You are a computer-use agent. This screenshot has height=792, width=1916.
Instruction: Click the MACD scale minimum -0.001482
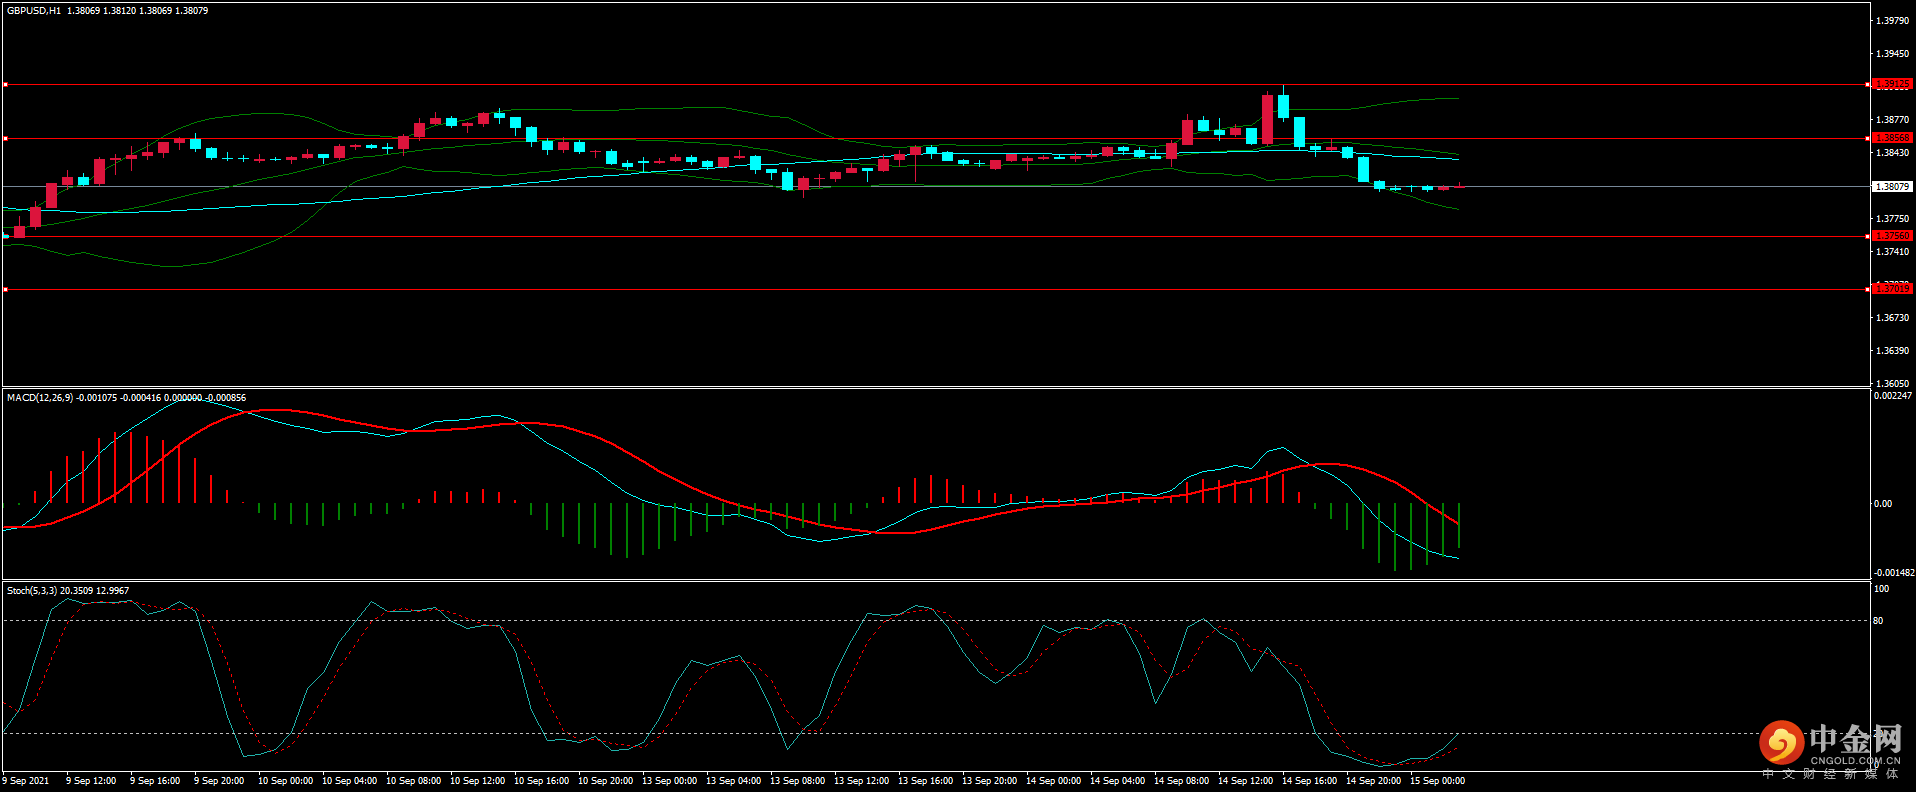(1893, 573)
